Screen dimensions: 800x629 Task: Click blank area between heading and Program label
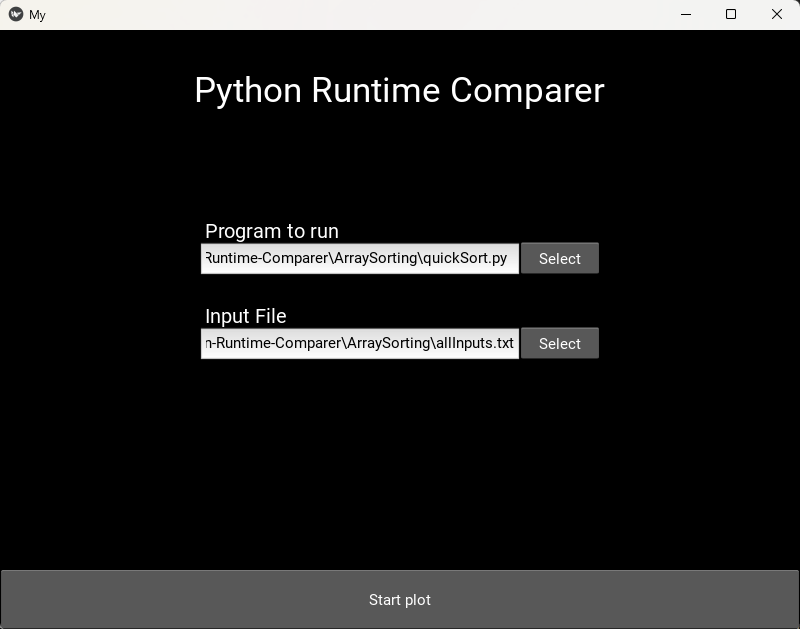pyautogui.click(x=400, y=165)
